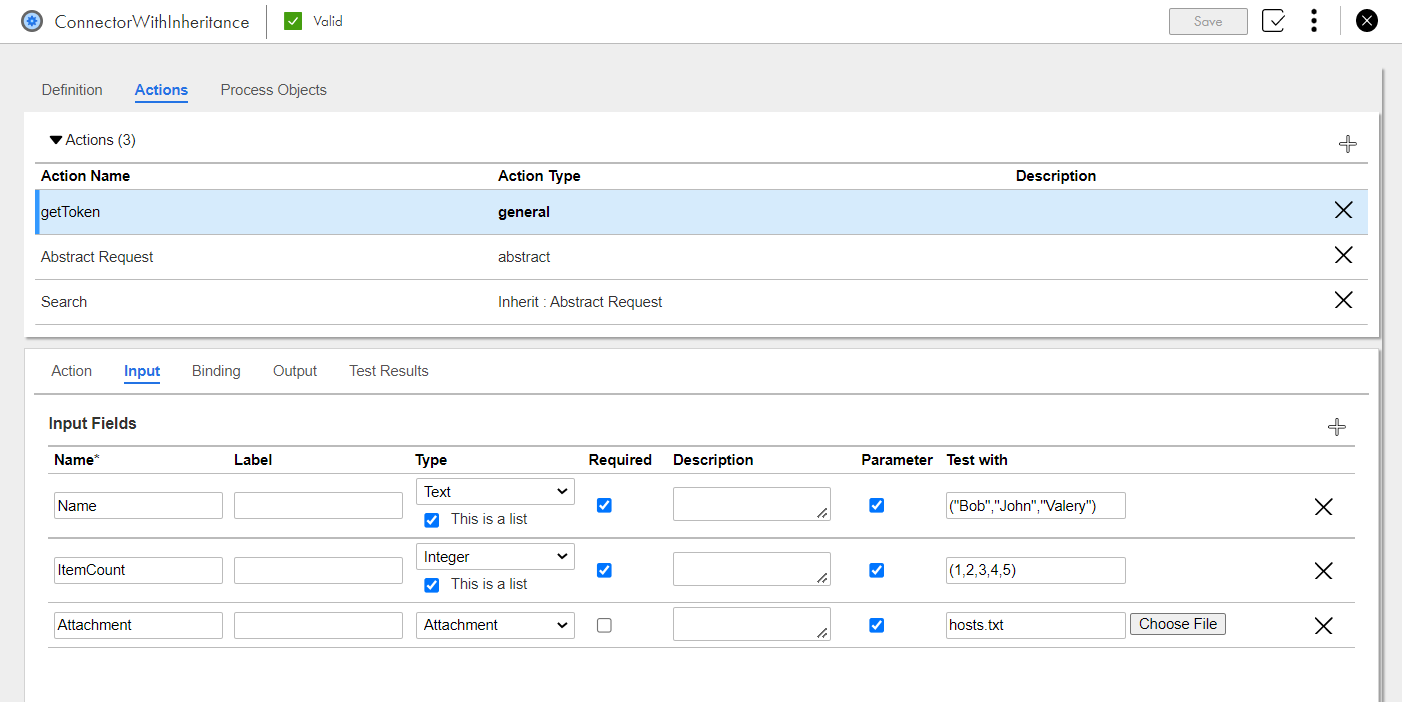The width and height of the screenshot is (1402, 702).
Task: Enable Required for the Attachment field
Action: click(604, 625)
